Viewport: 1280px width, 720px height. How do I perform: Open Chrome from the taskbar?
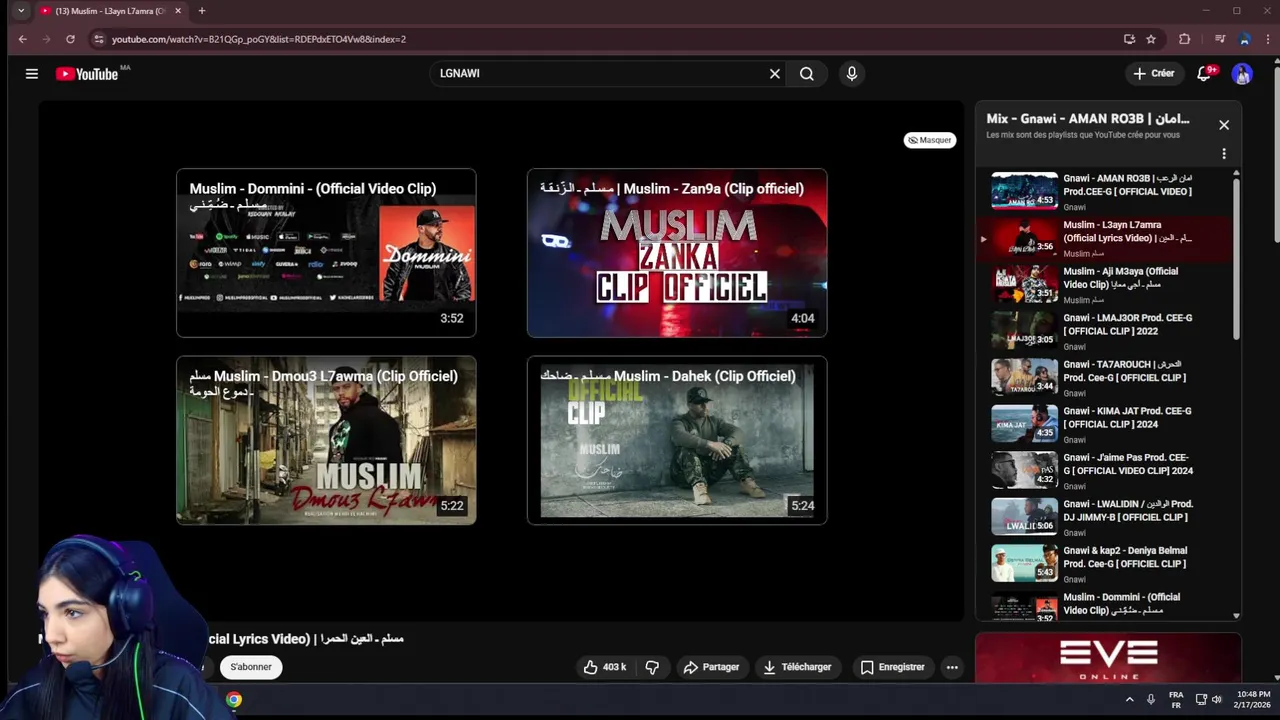234,700
